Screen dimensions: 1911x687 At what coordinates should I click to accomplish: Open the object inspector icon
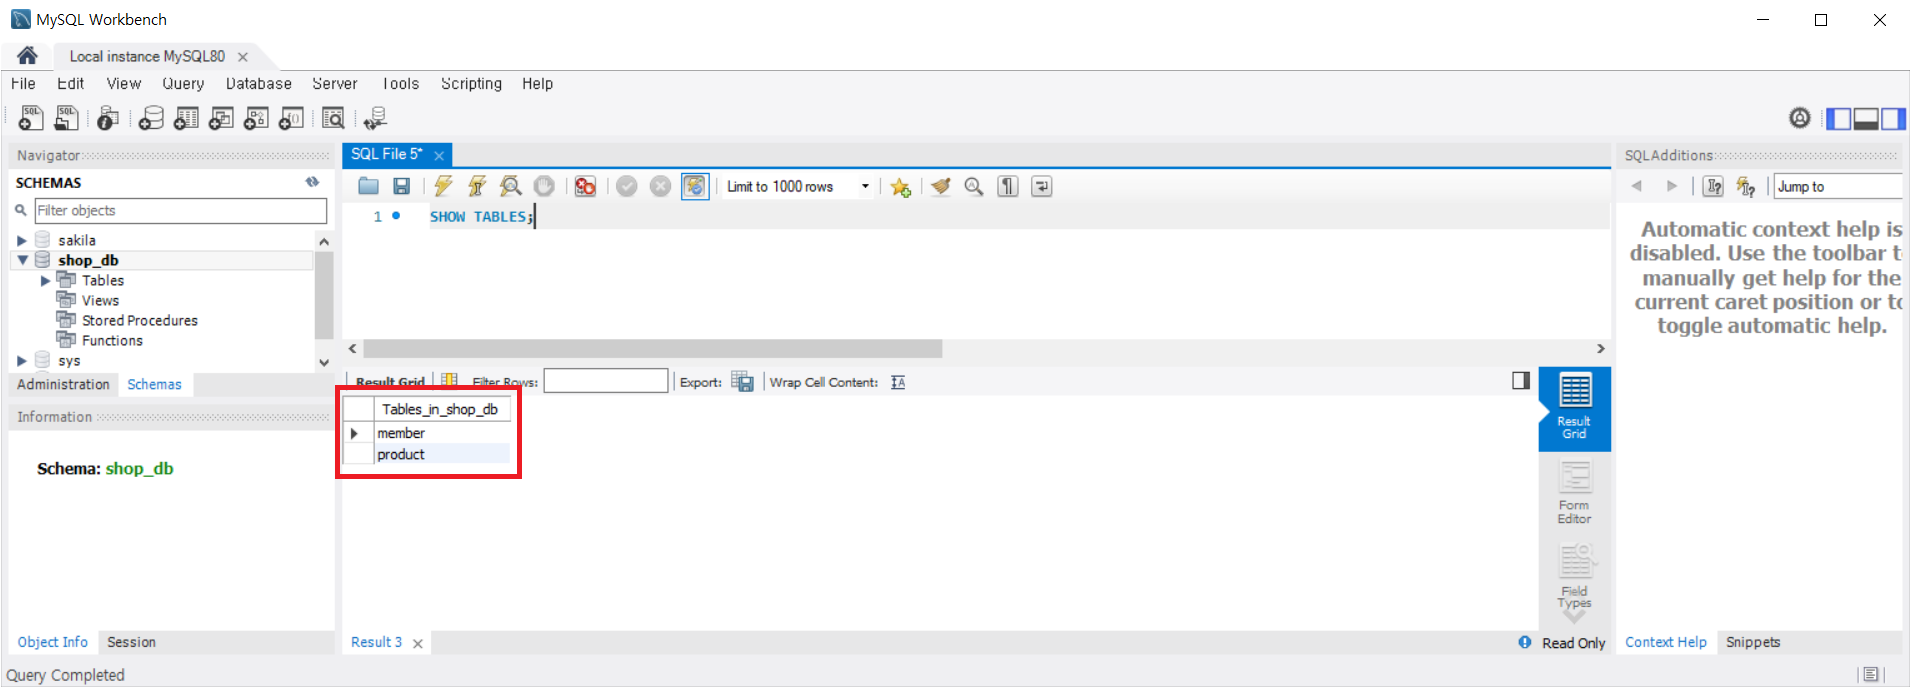click(108, 118)
